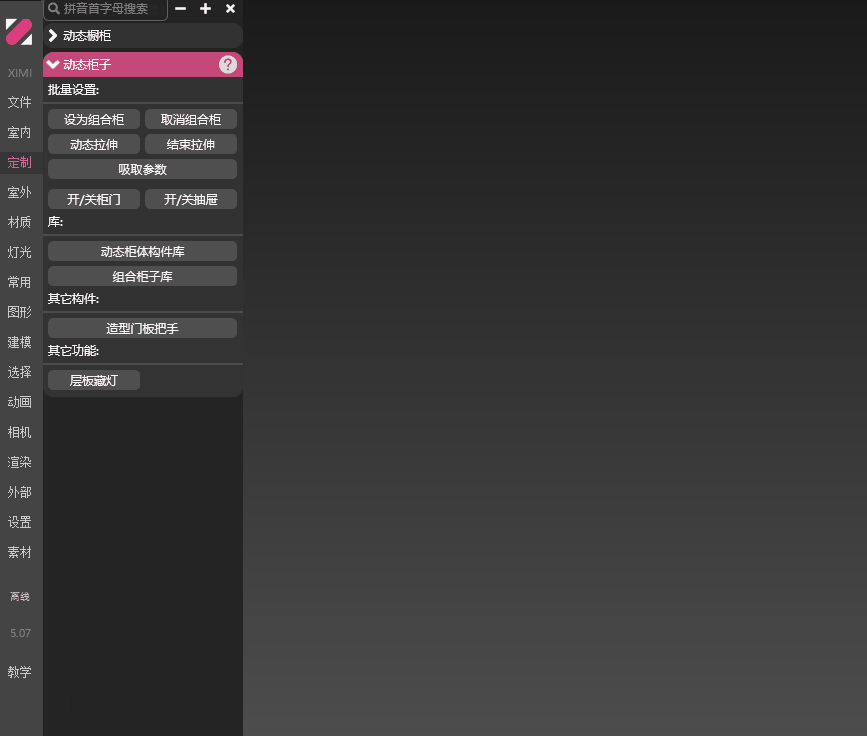The height and width of the screenshot is (736, 867).
Task: Switch to the 常用 sidebar tab
Action: 20,282
